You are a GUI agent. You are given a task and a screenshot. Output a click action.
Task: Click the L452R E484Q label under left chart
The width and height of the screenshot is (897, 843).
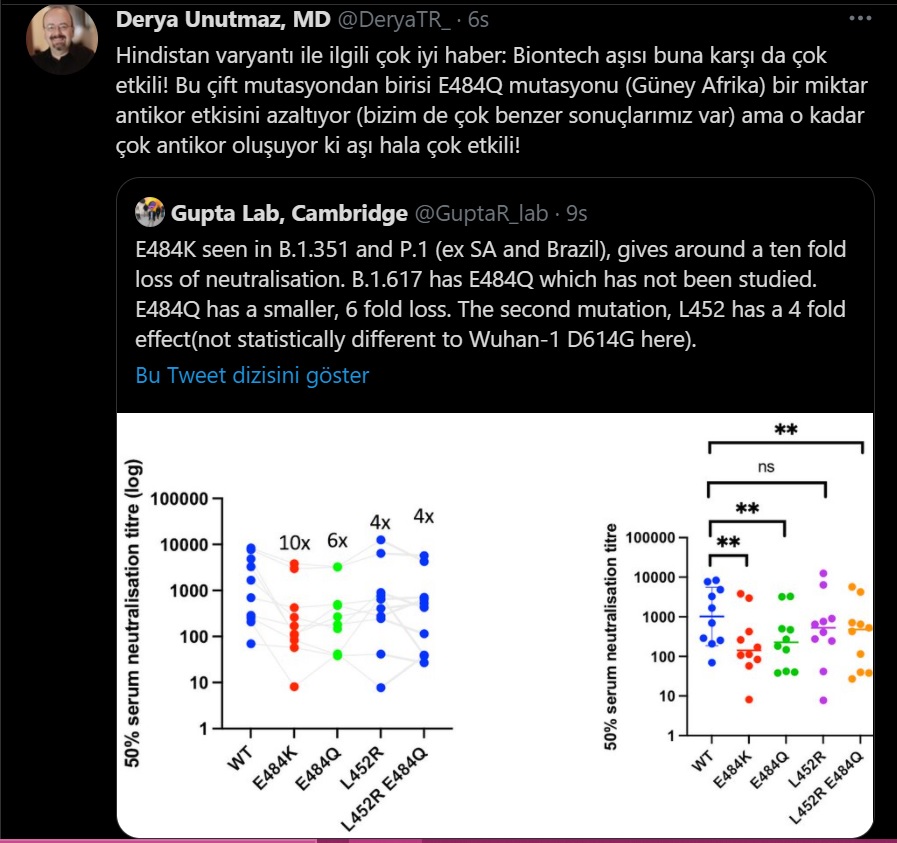384,788
